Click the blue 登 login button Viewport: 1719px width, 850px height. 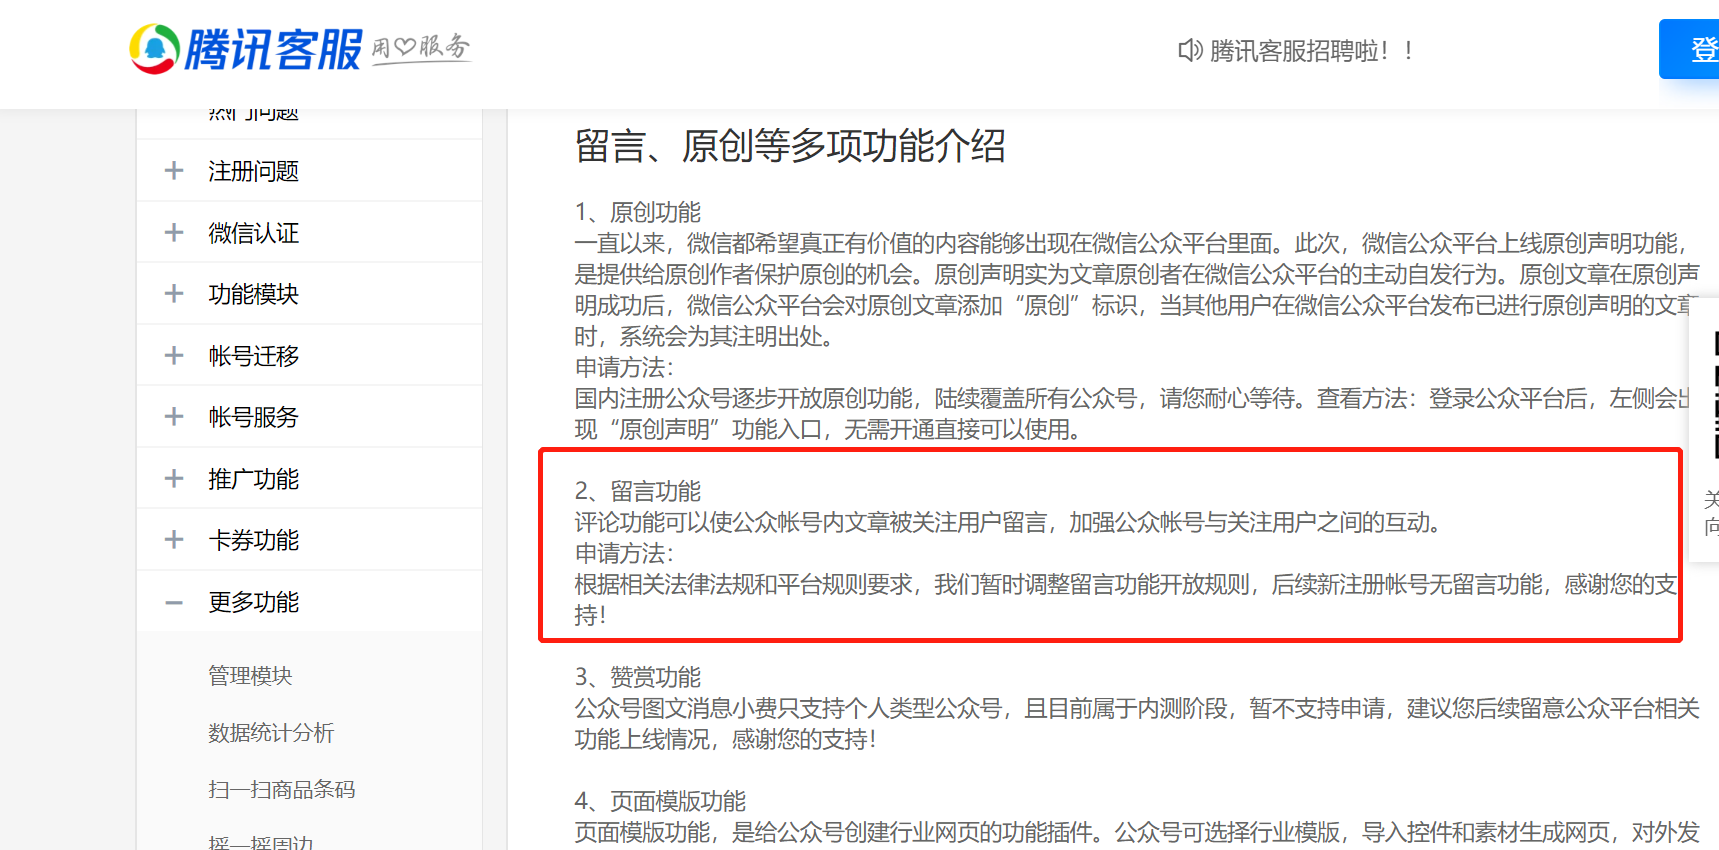click(1689, 49)
